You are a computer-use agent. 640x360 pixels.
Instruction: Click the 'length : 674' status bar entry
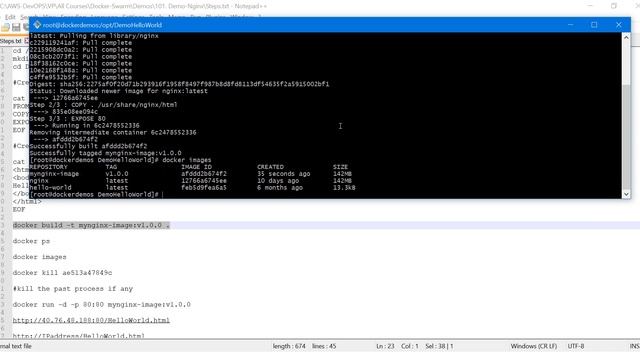[x=289, y=346]
